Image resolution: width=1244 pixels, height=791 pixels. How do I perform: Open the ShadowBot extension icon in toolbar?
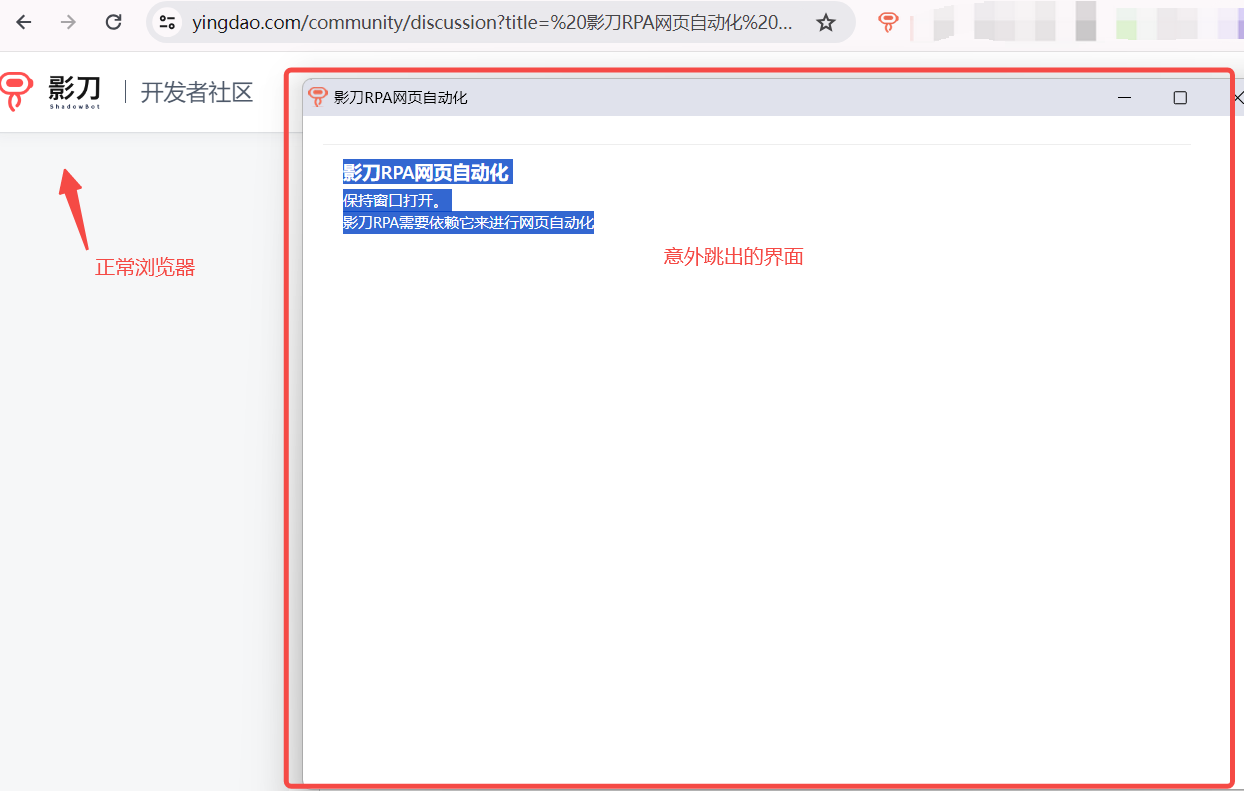(x=888, y=22)
